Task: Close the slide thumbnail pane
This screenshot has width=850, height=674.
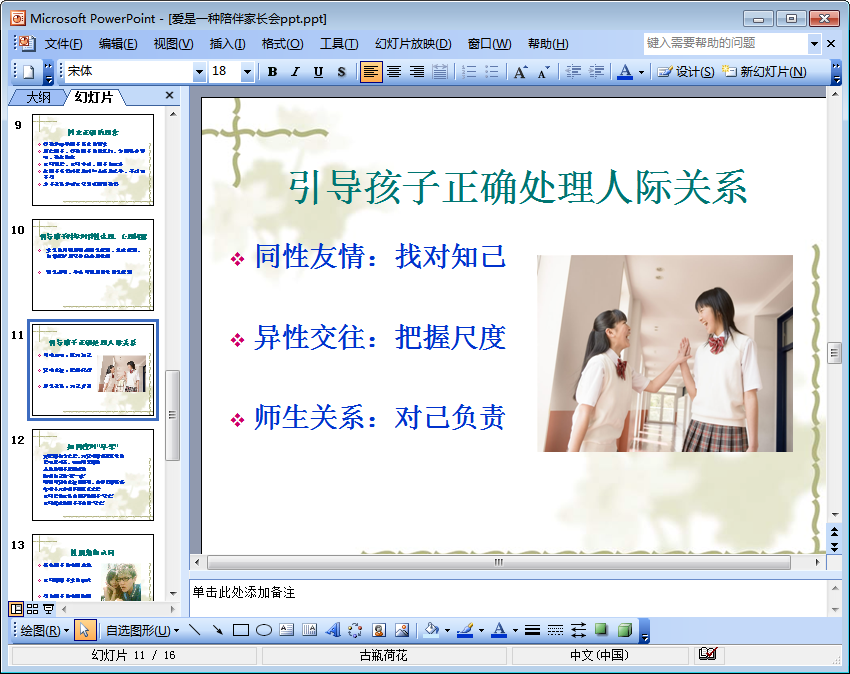Action: 169,95
